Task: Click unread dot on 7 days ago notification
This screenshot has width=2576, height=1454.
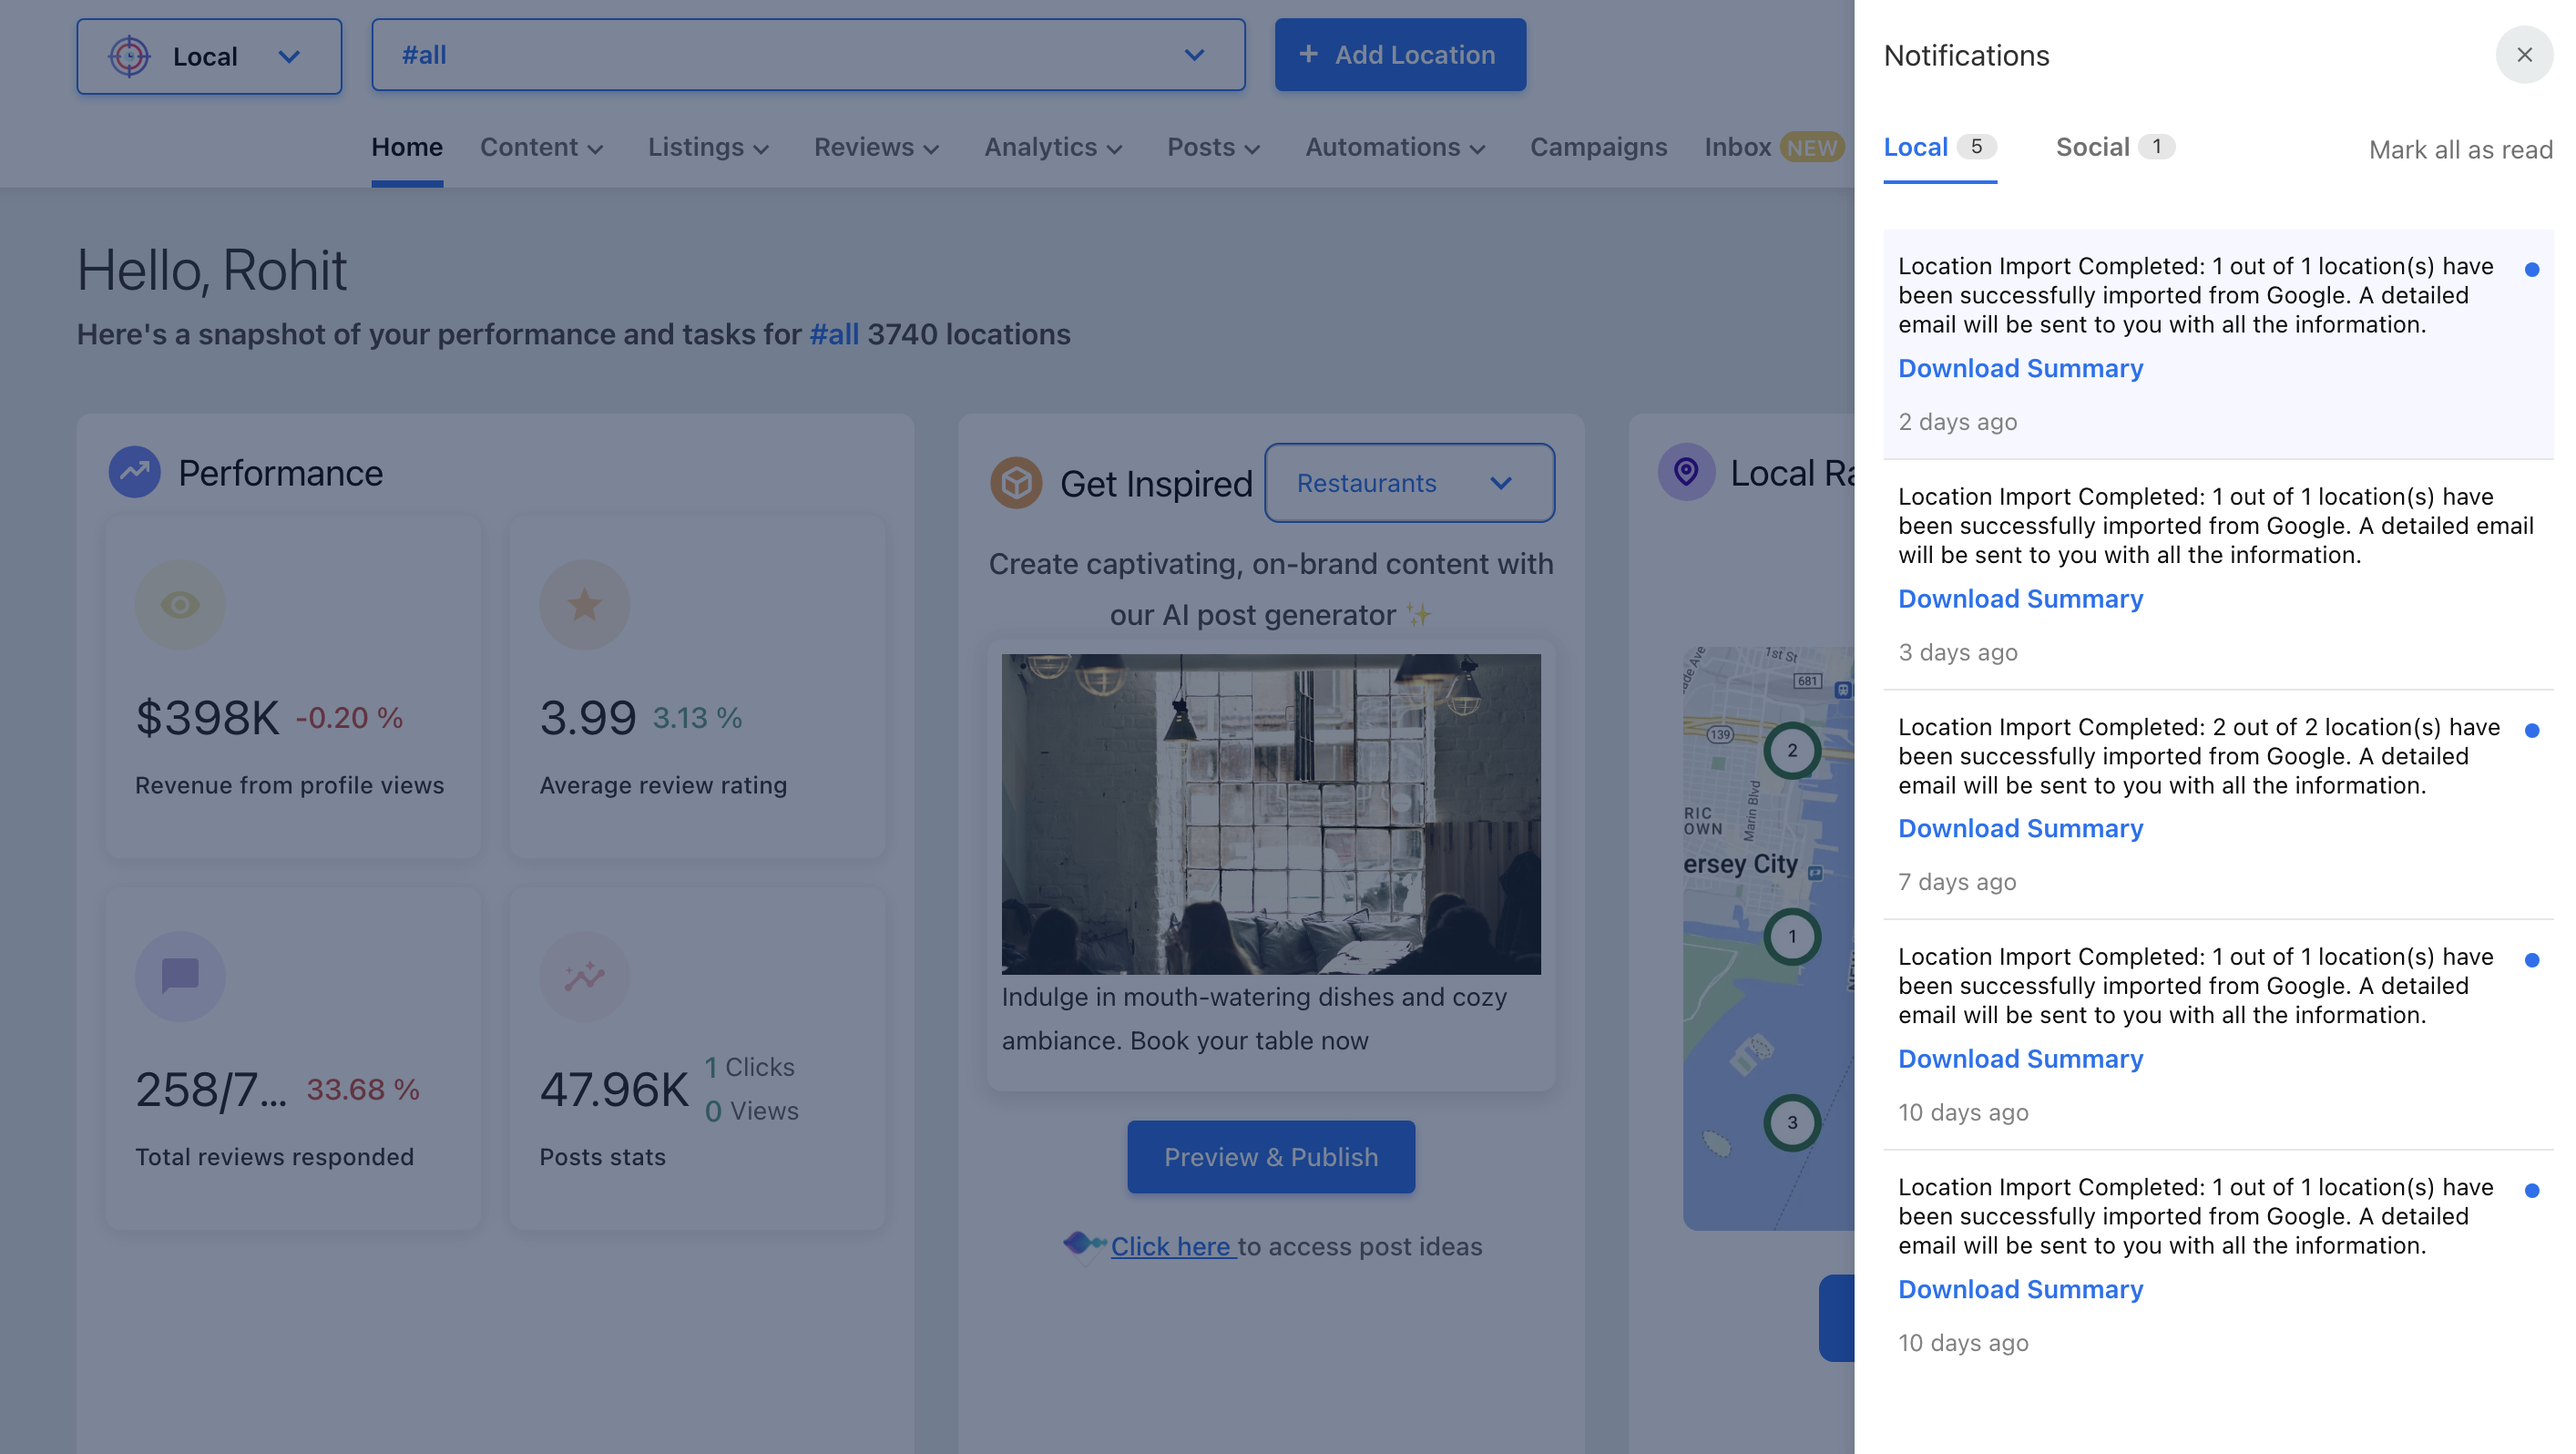Action: click(x=2531, y=730)
